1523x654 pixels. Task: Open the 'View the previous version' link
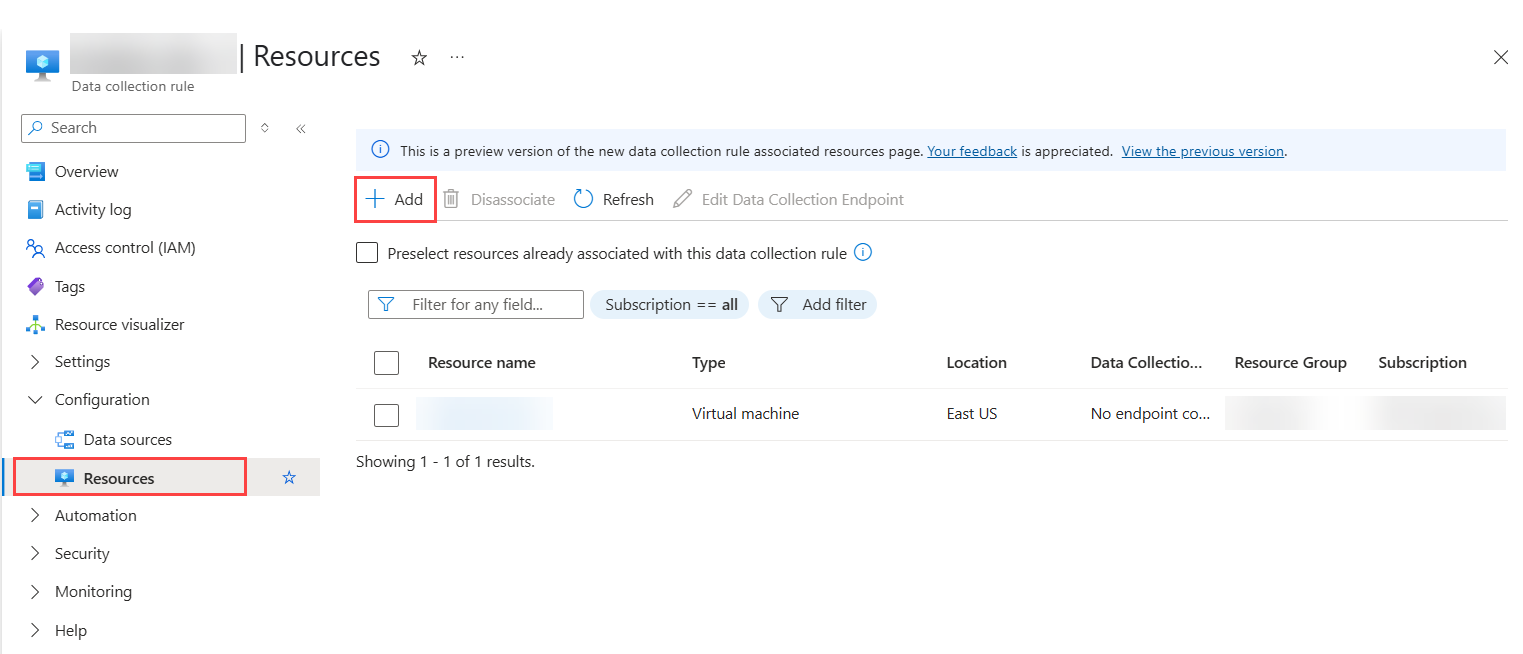click(1202, 151)
